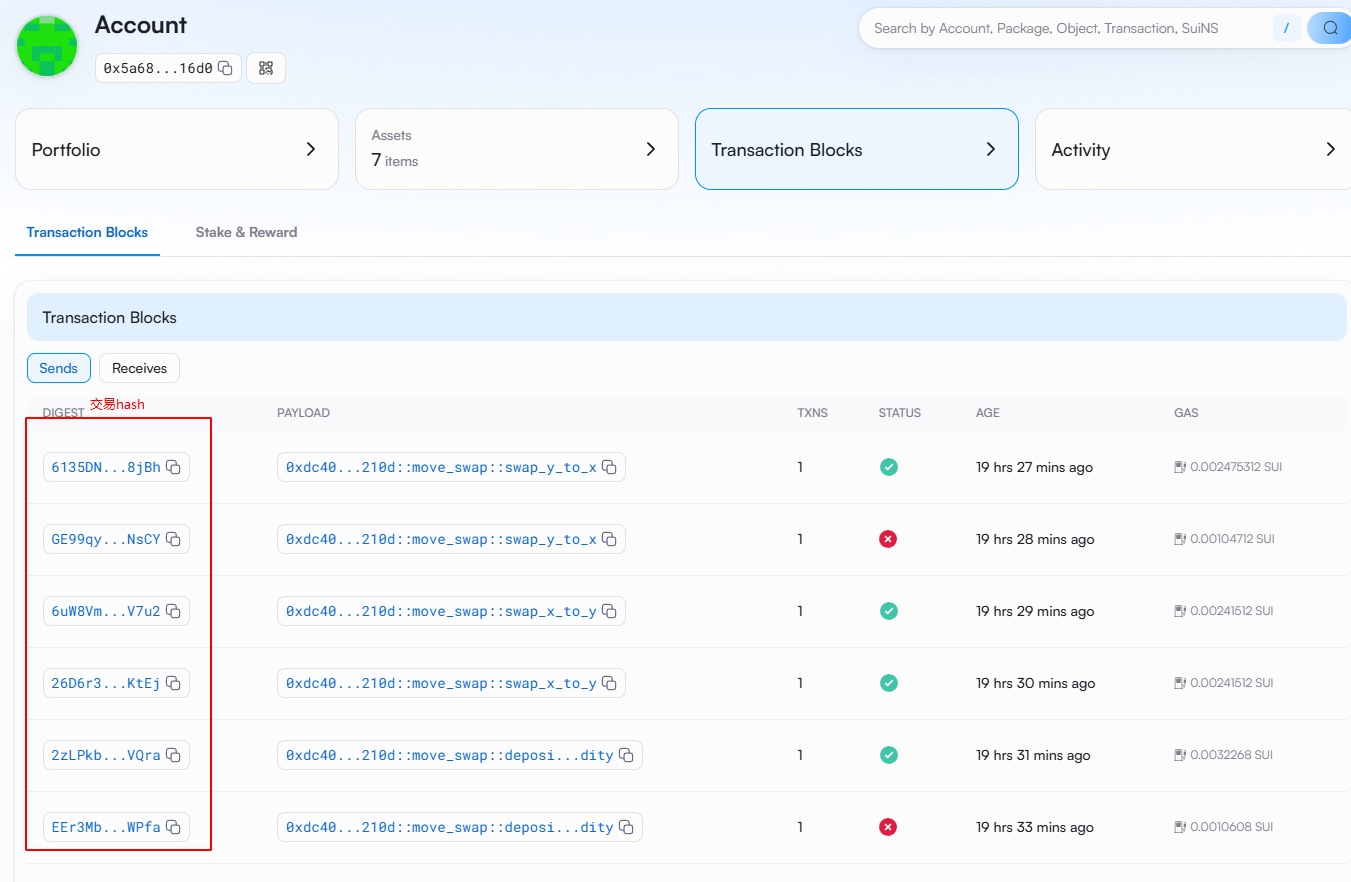Screen dimensions: 1351x882
Task: Copy payload in the 19 hrs 27 mins row
Action: [609, 467]
